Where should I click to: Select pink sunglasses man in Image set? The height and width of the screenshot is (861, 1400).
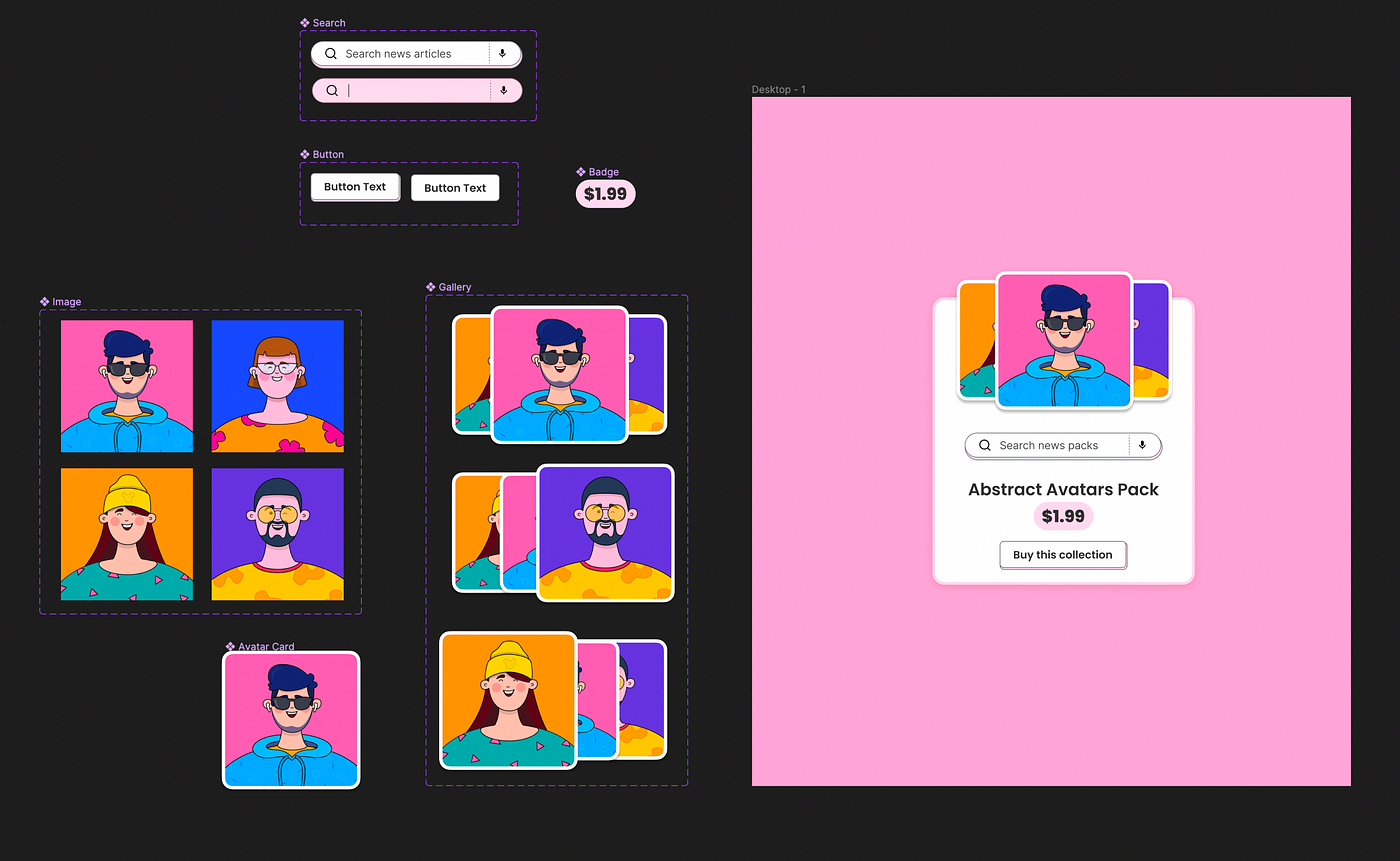(127, 386)
